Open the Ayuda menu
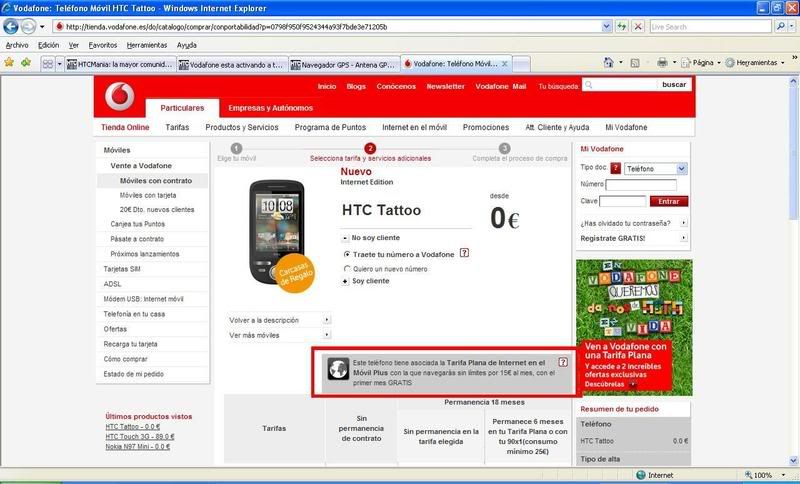 point(187,45)
